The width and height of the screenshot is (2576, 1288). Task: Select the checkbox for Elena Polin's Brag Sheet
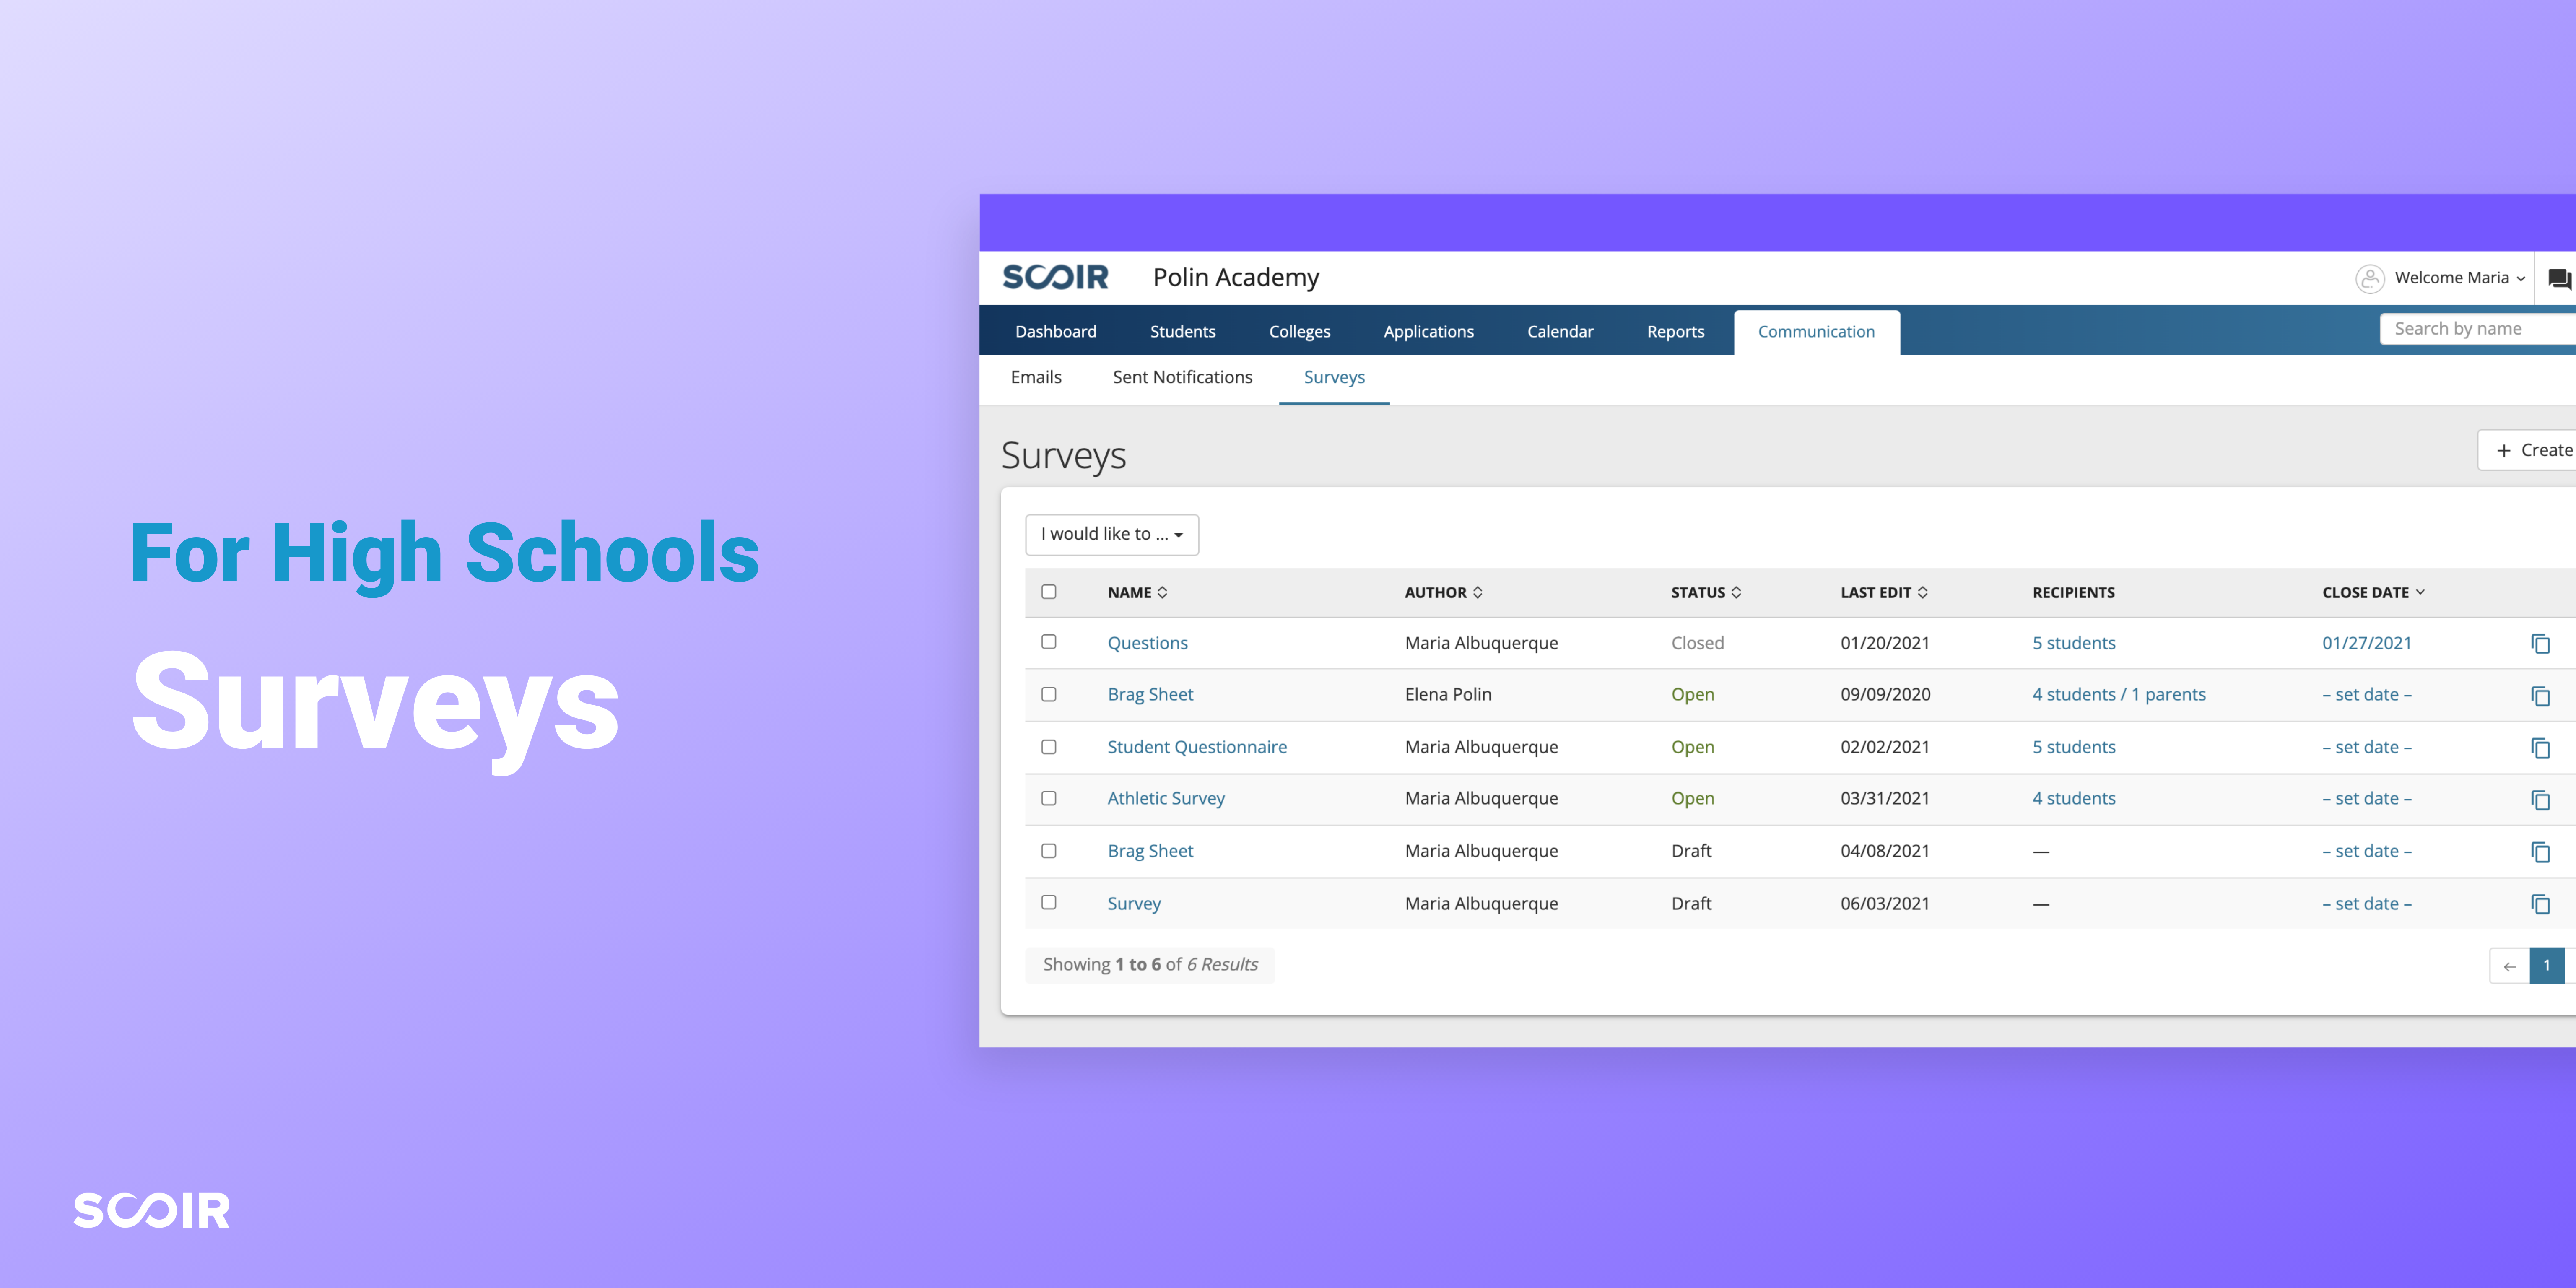click(x=1049, y=694)
